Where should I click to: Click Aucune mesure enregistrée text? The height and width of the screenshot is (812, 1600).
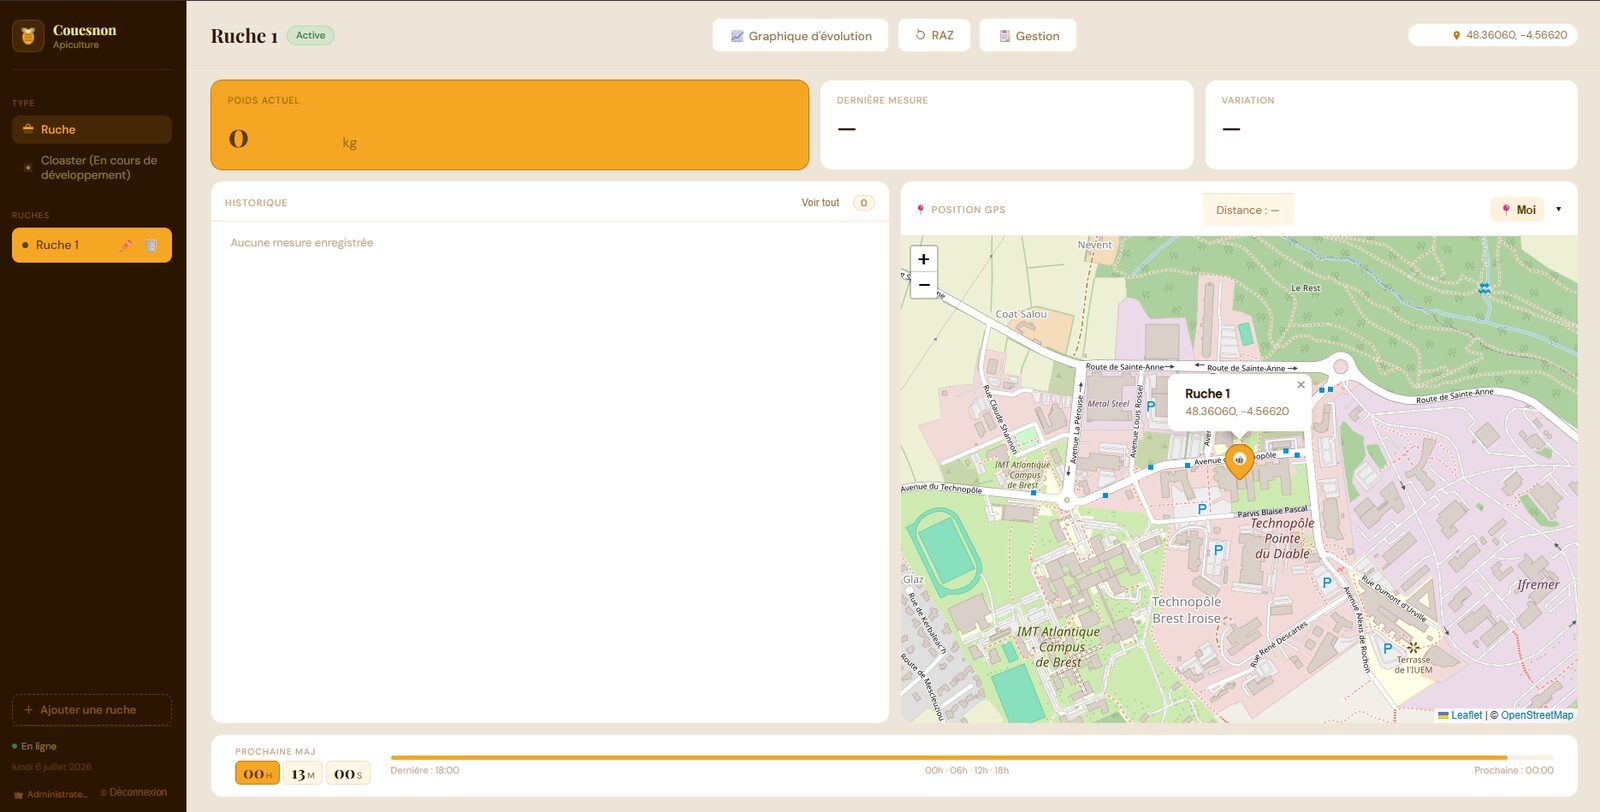(302, 243)
